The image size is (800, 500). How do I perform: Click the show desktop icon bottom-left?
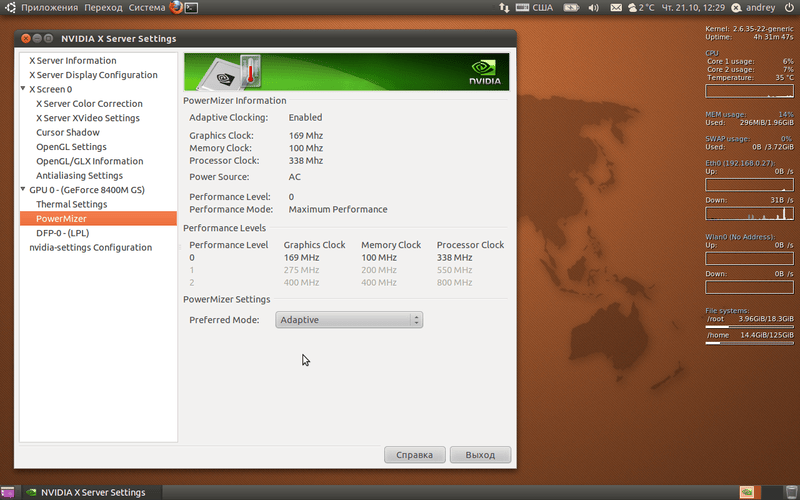(9, 492)
